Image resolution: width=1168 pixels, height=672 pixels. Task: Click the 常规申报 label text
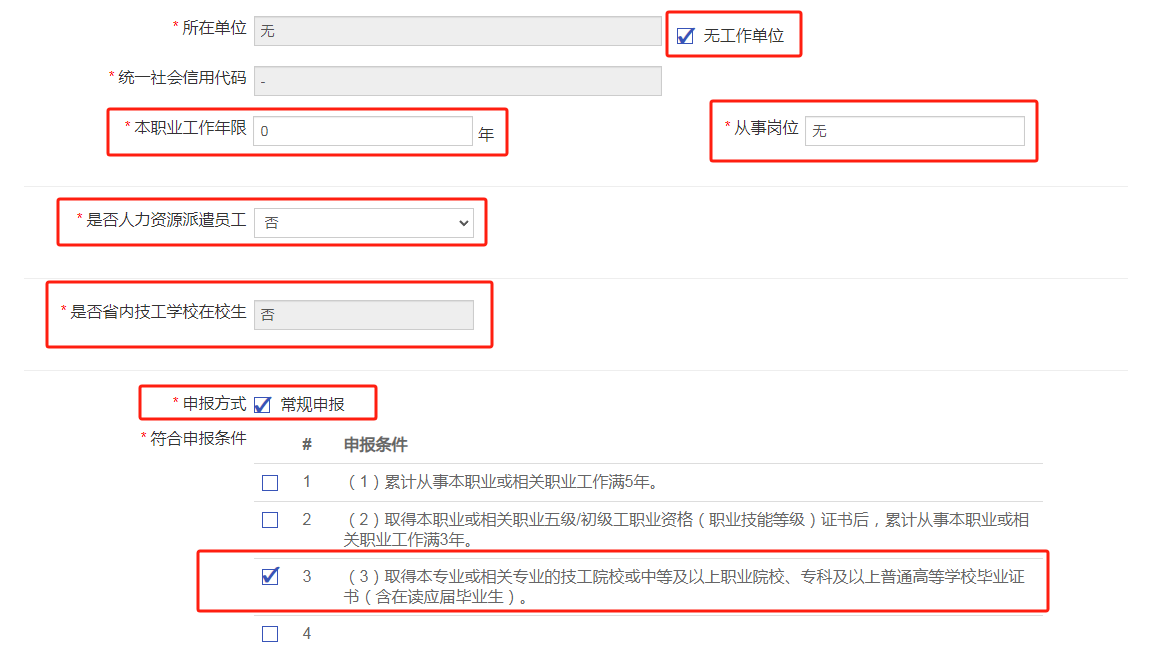tap(312, 405)
